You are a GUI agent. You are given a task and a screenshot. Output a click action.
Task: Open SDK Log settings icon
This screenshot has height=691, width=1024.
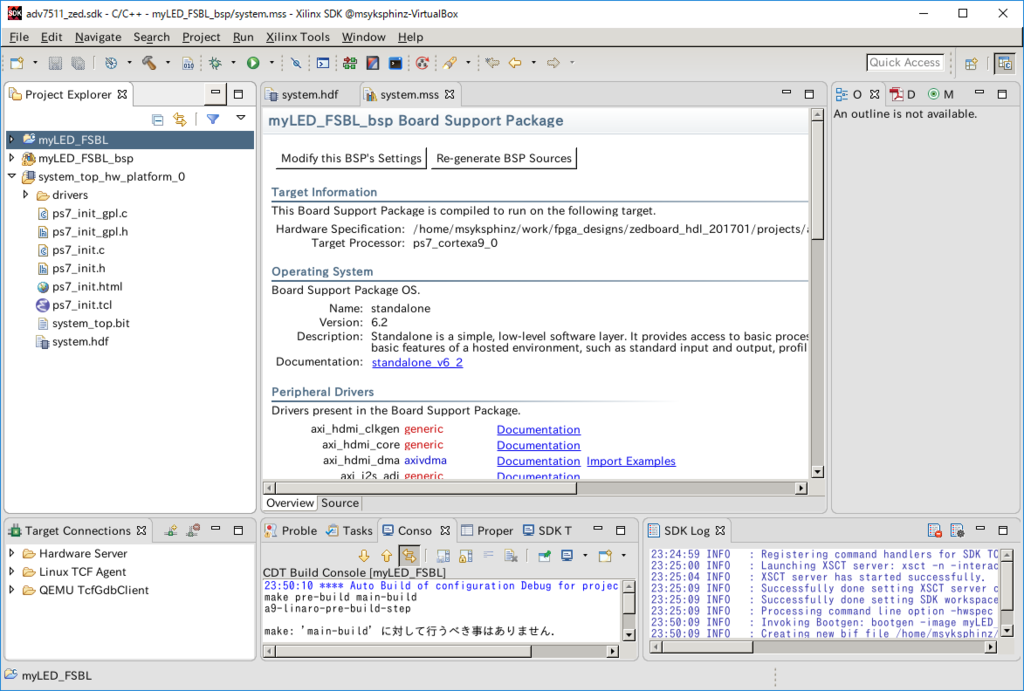click(x=957, y=530)
